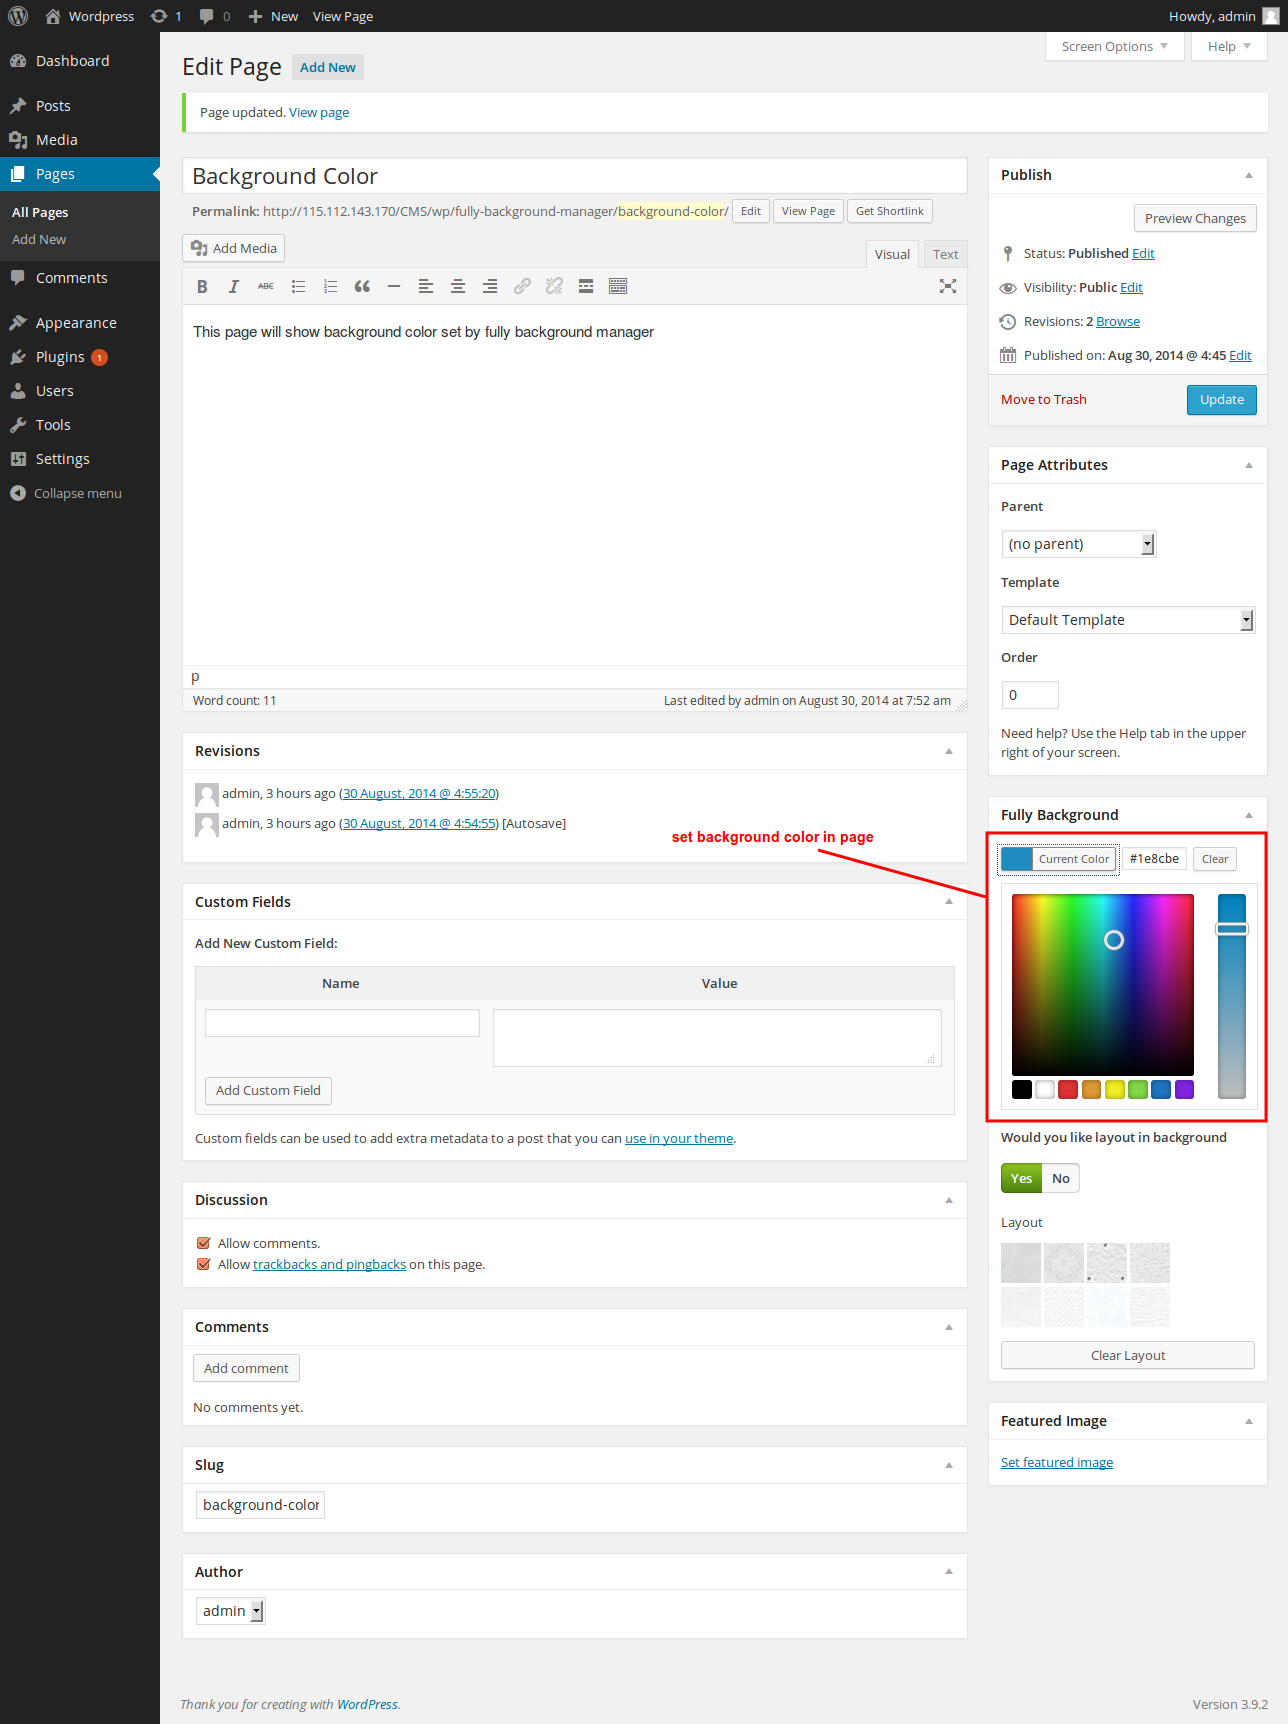Insert a blockquote using the toolbar
Viewport: 1288px width, 1724px height.
362,287
